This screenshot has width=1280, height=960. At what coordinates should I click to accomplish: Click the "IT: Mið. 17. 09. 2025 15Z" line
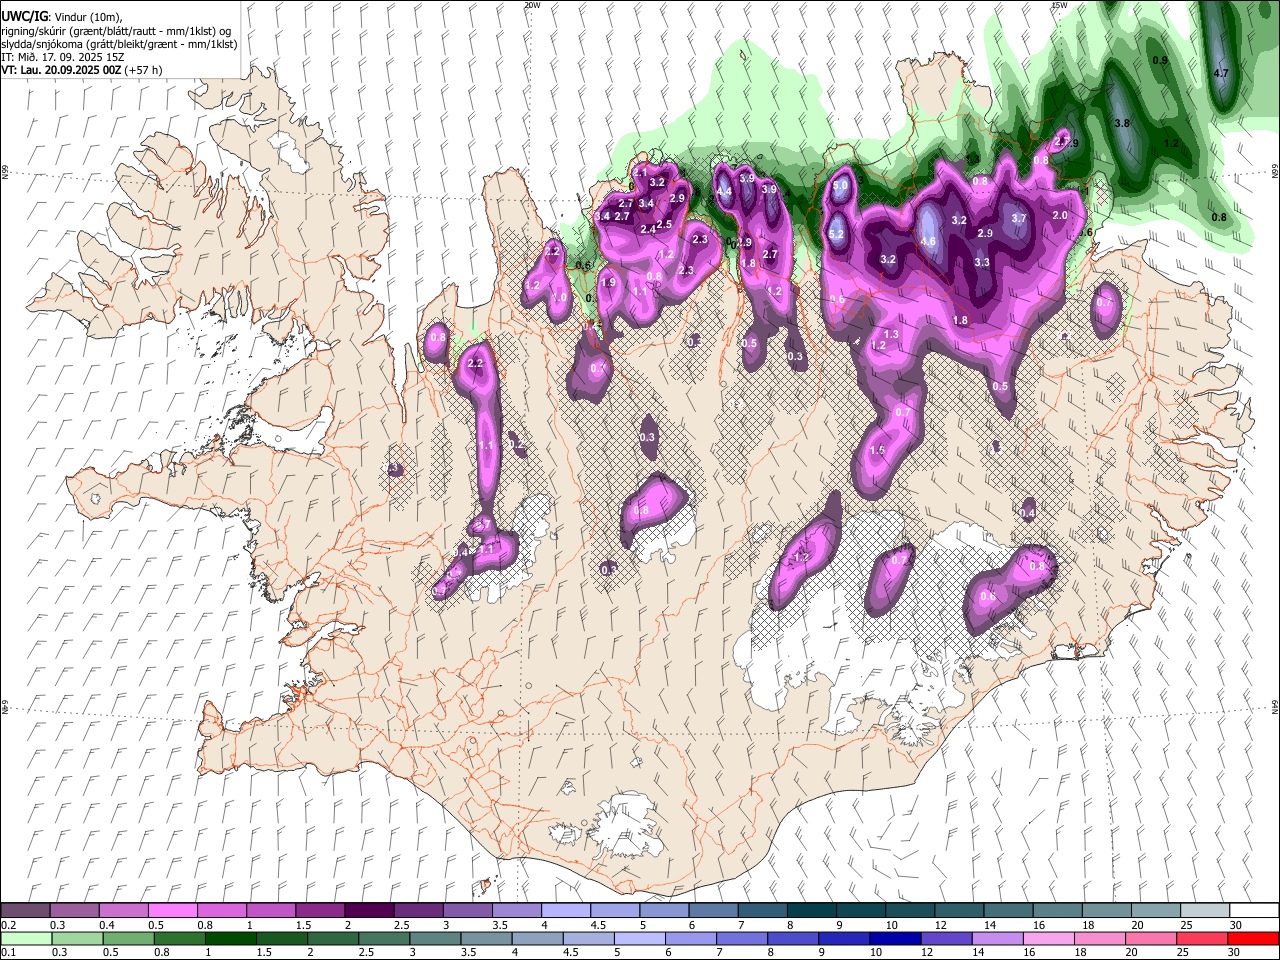[63, 57]
